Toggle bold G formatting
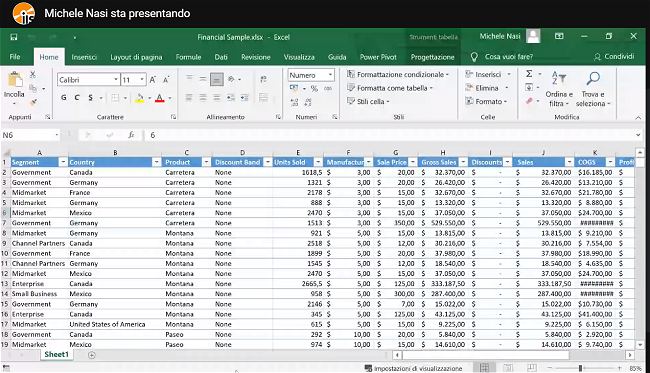Image resolution: width=650 pixels, height=373 pixels. coord(64,98)
